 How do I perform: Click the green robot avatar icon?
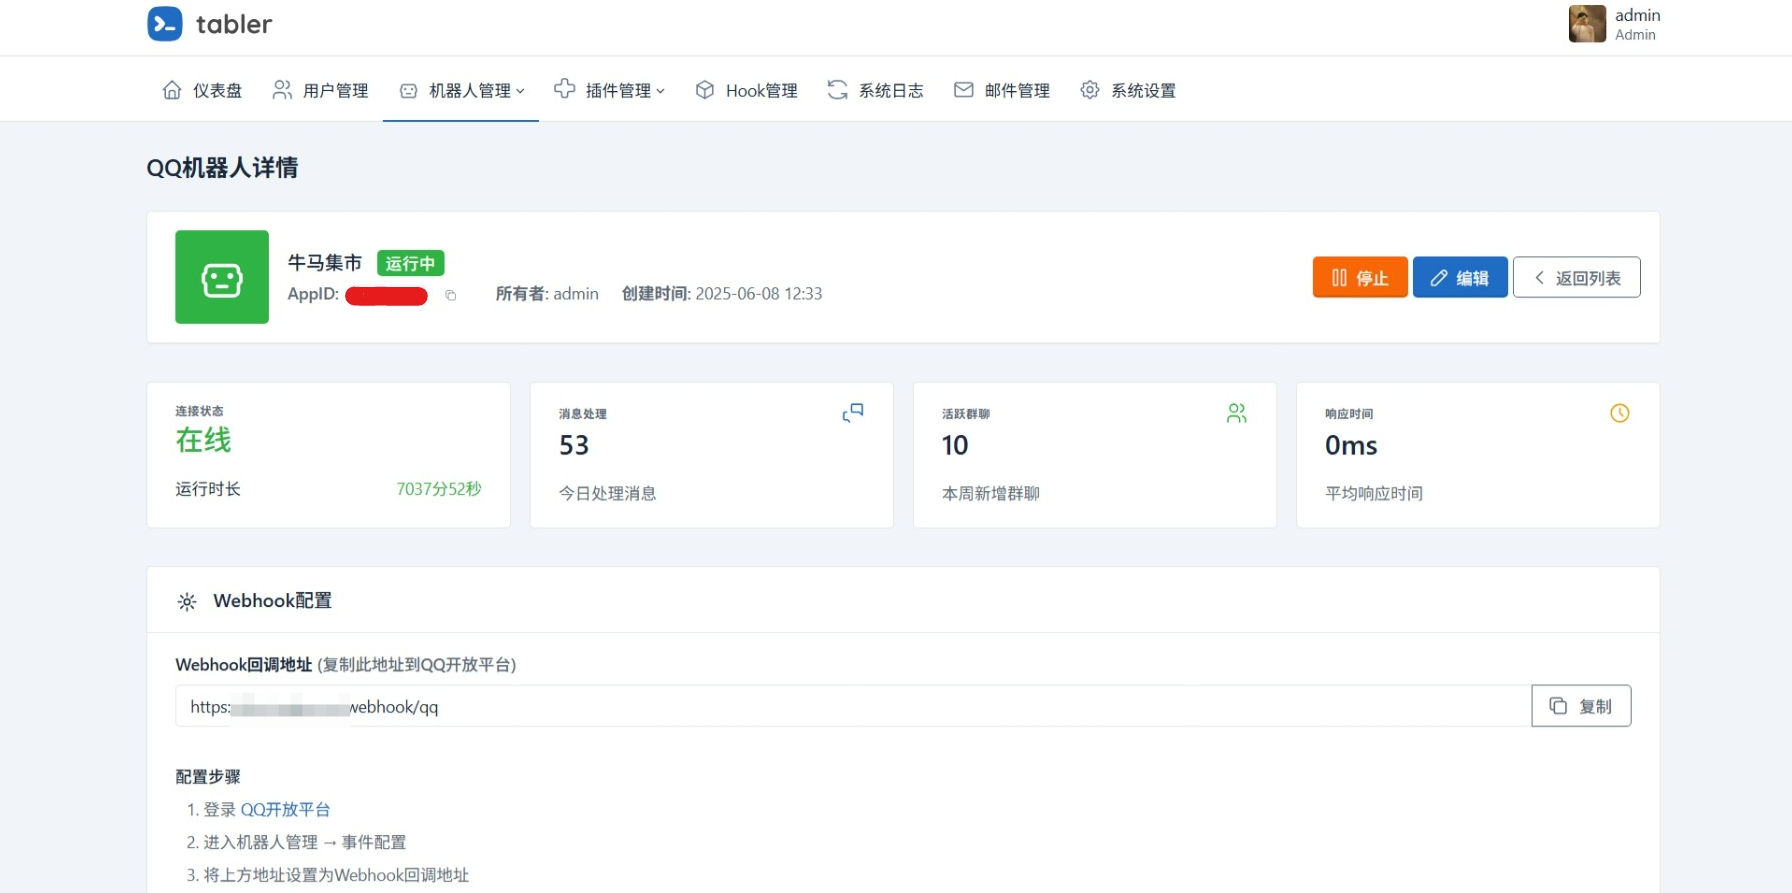coord(222,277)
